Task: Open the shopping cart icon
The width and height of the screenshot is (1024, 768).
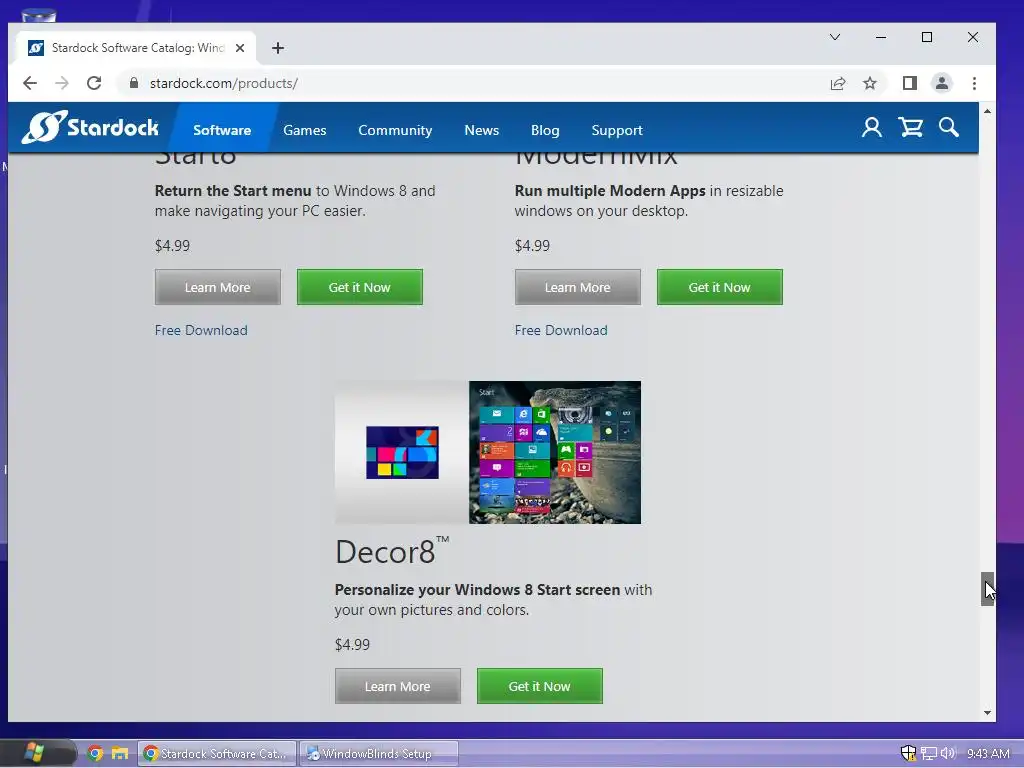Action: (x=910, y=127)
